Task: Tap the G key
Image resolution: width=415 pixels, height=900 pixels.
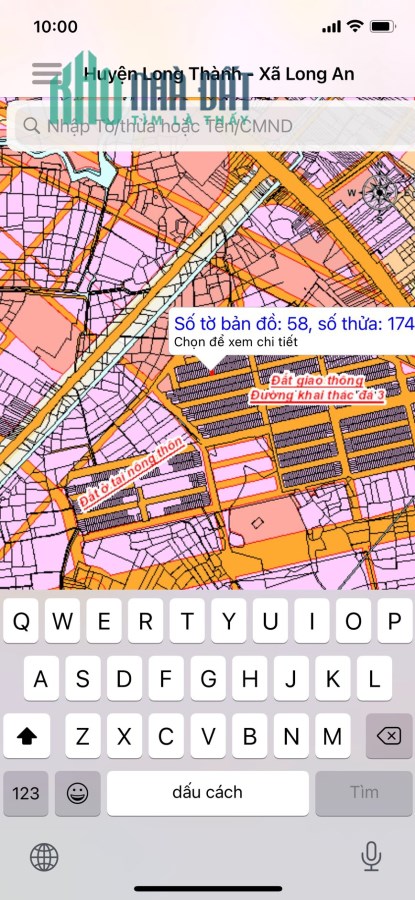Action: [x=208, y=678]
